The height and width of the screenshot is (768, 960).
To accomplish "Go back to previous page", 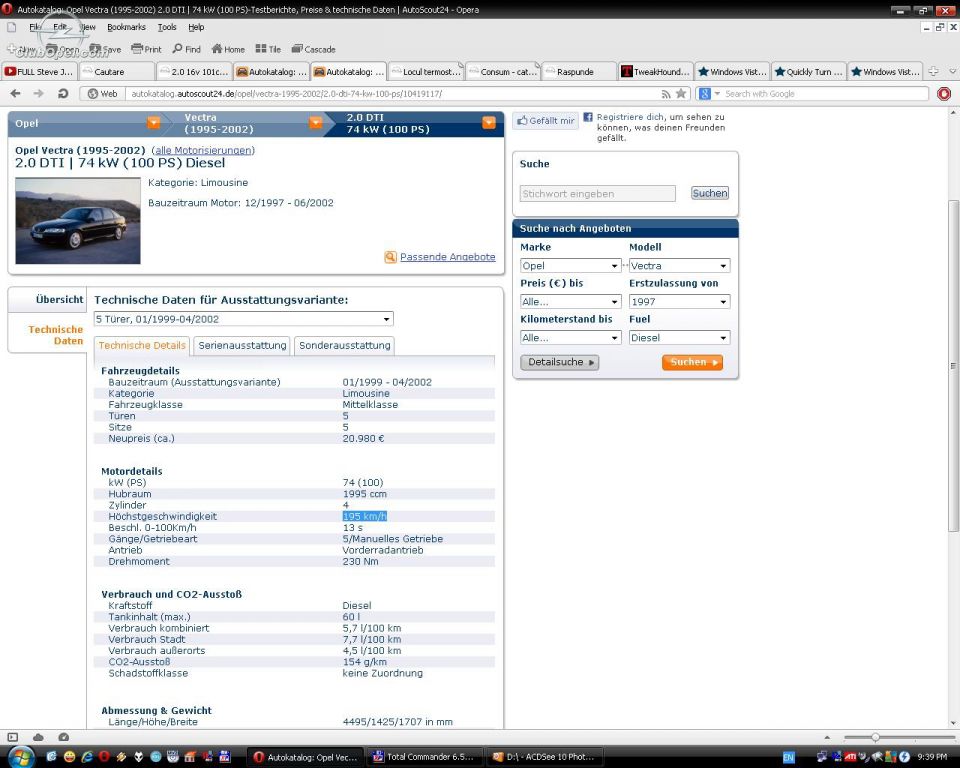I will click(x=15, y=94).
